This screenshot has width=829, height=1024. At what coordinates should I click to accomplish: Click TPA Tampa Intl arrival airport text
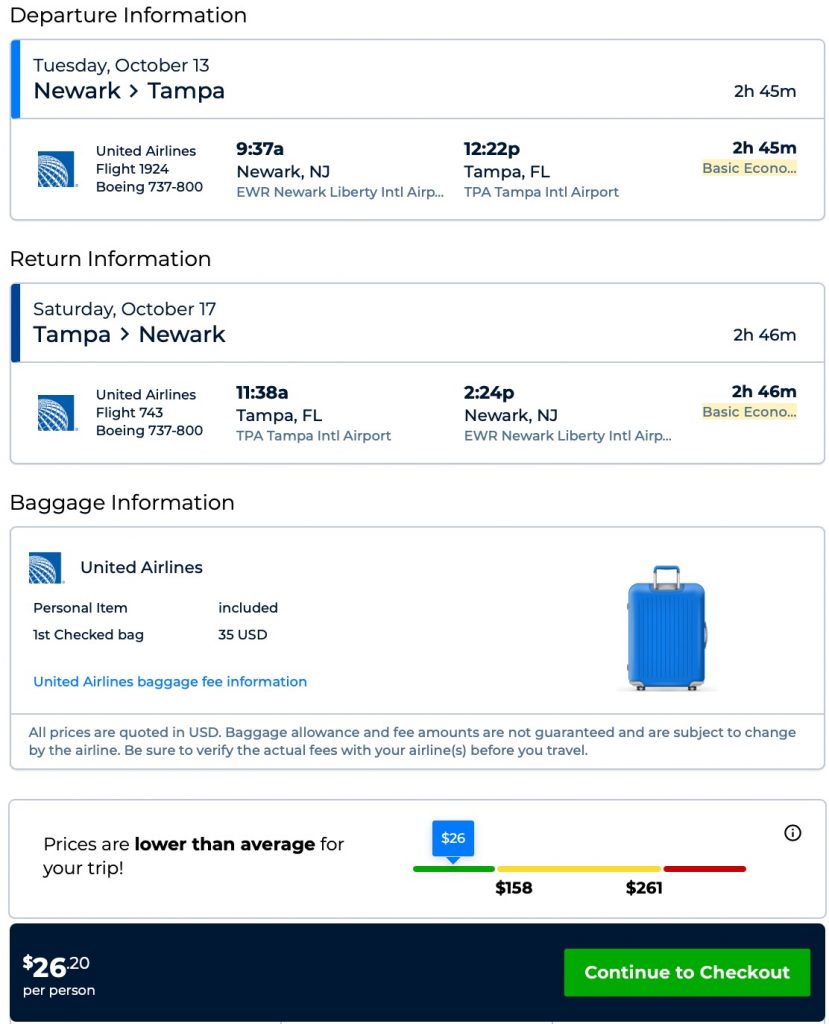point(541,192)
